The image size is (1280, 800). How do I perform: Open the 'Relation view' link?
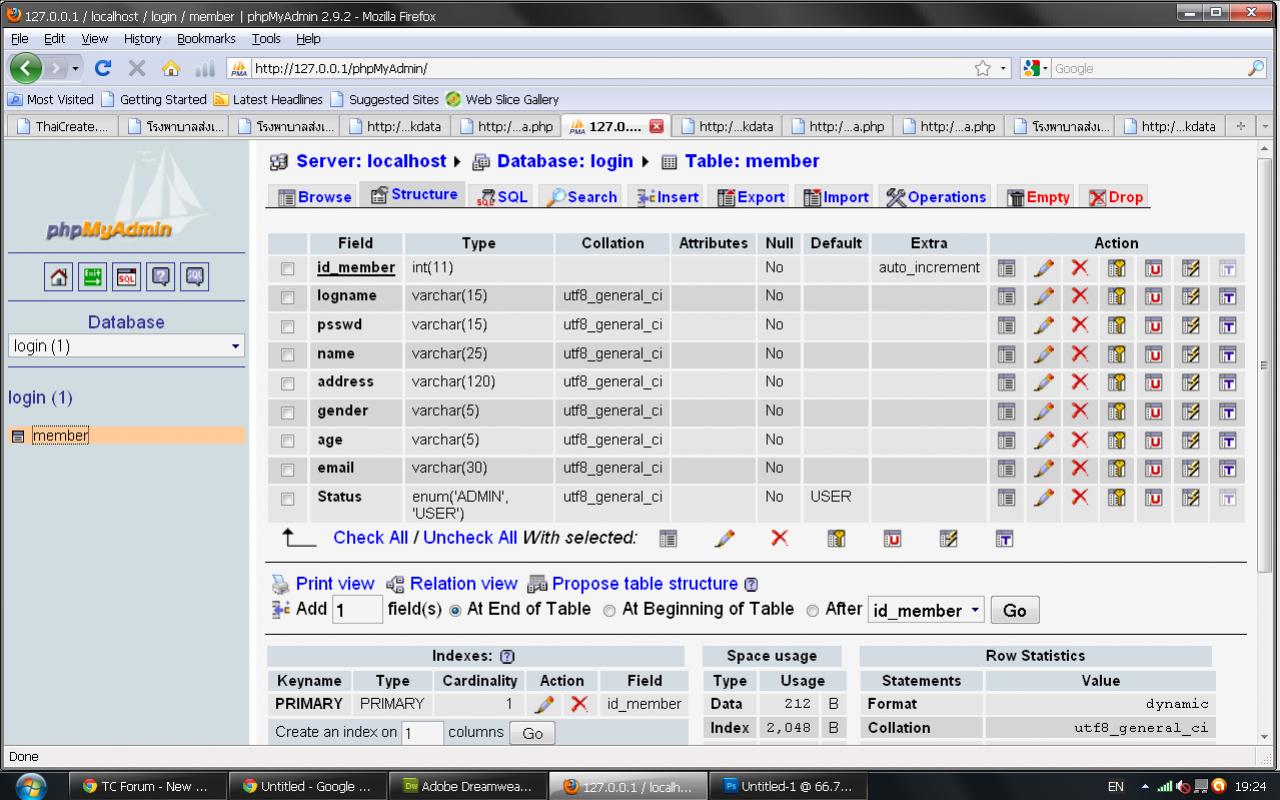464,584
